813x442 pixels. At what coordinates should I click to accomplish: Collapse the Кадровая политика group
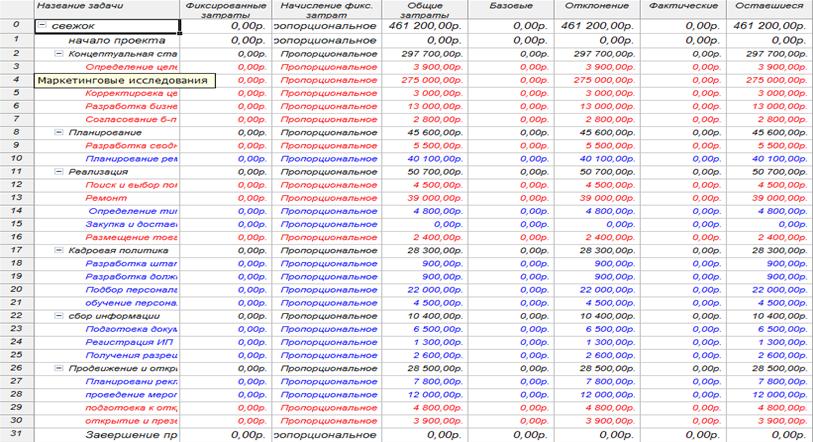coord(58,249)
